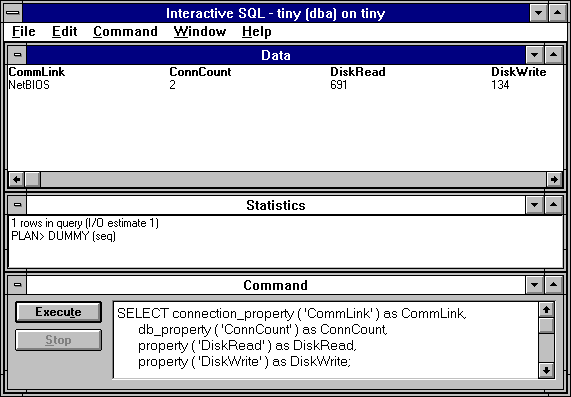Maximize the Data window
The image size is (571, 397).
pos(554,55)
